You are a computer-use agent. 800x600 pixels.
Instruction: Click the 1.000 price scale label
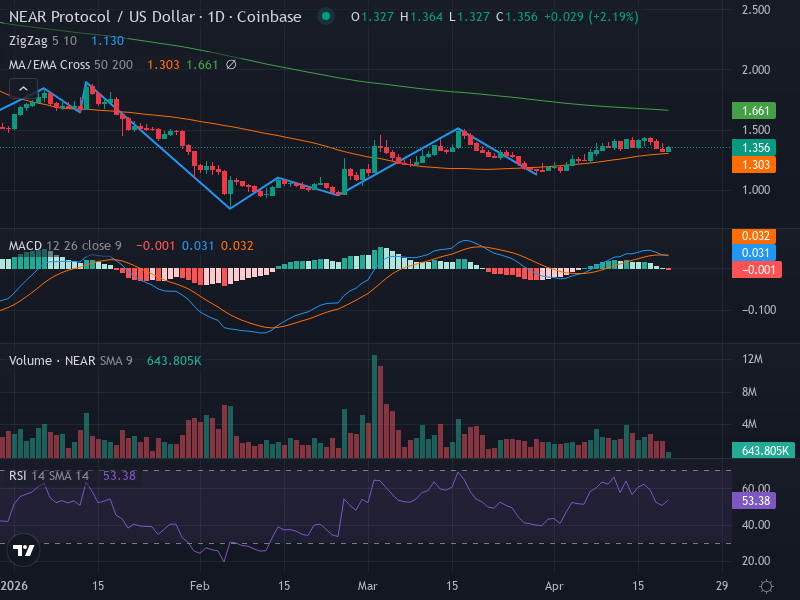(756, 190)
